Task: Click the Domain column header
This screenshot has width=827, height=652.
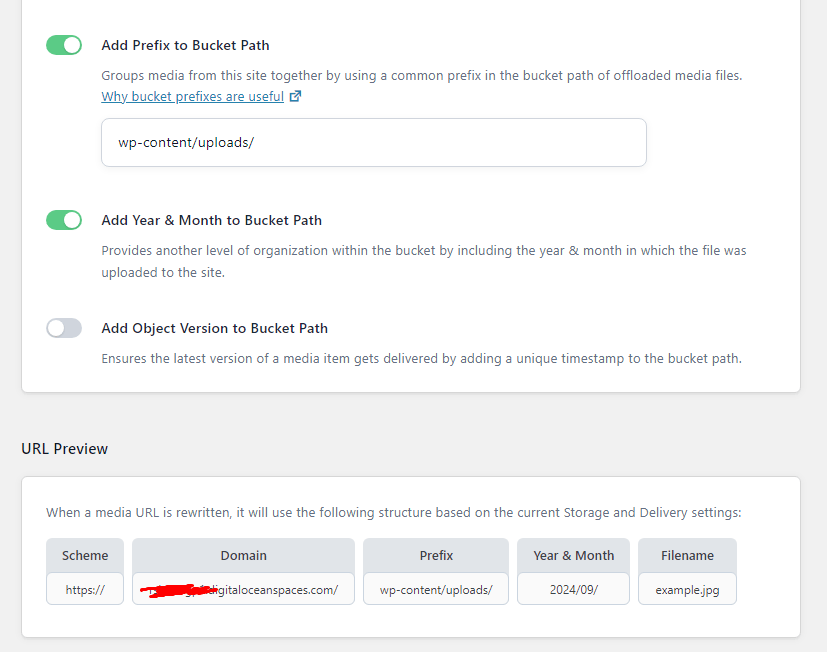Action: [244, 555]
